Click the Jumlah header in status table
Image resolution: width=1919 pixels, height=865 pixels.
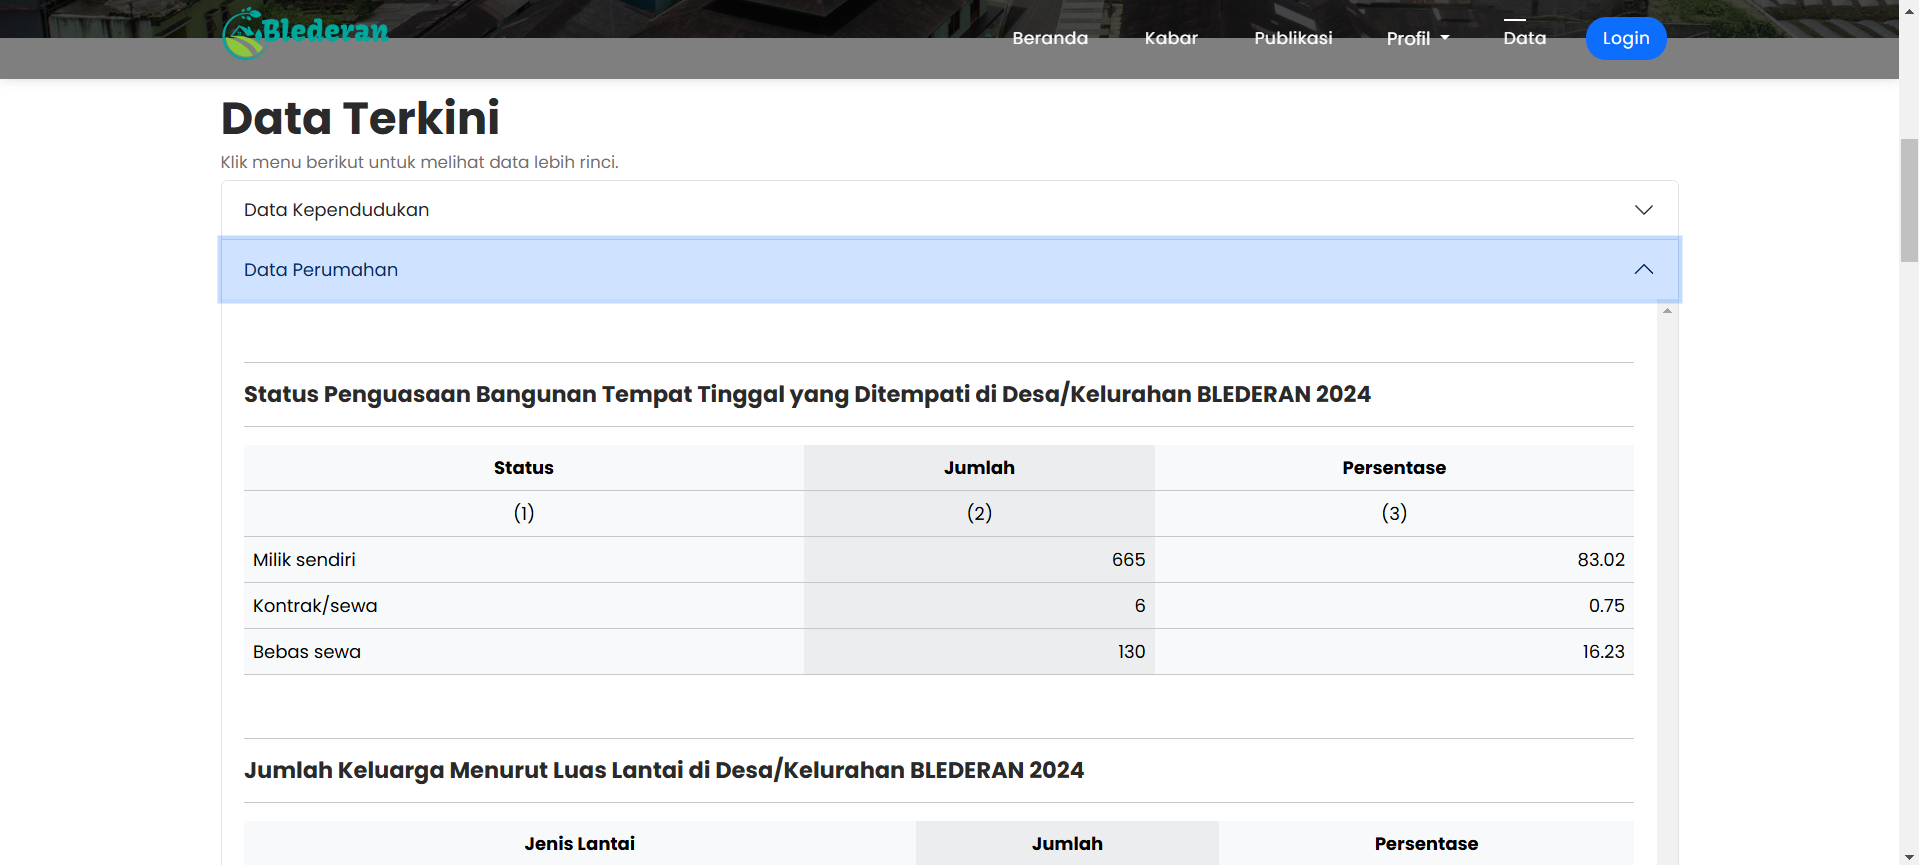pos(978,468)
